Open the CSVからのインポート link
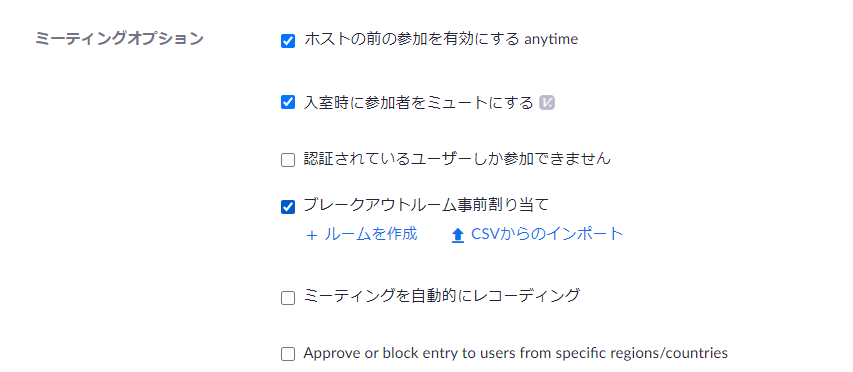 click(547, 234)
